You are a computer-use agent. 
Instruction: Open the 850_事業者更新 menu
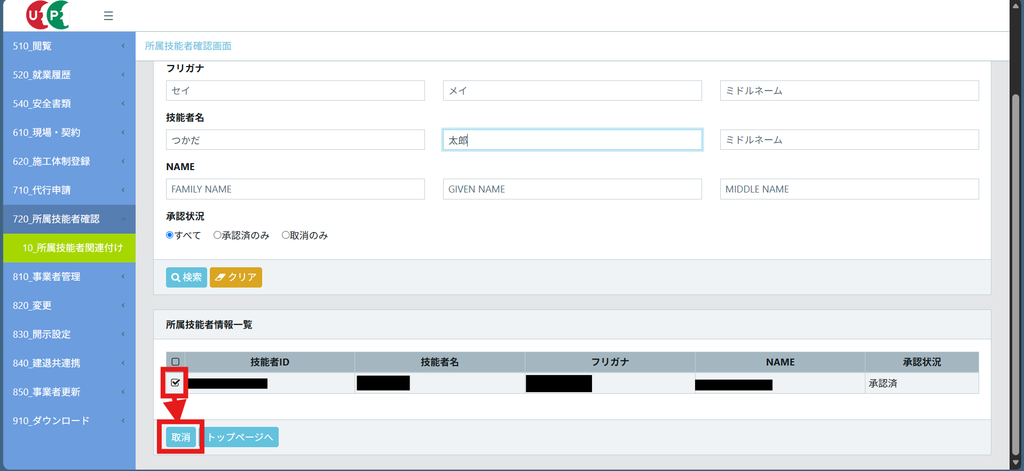[68, 392]
